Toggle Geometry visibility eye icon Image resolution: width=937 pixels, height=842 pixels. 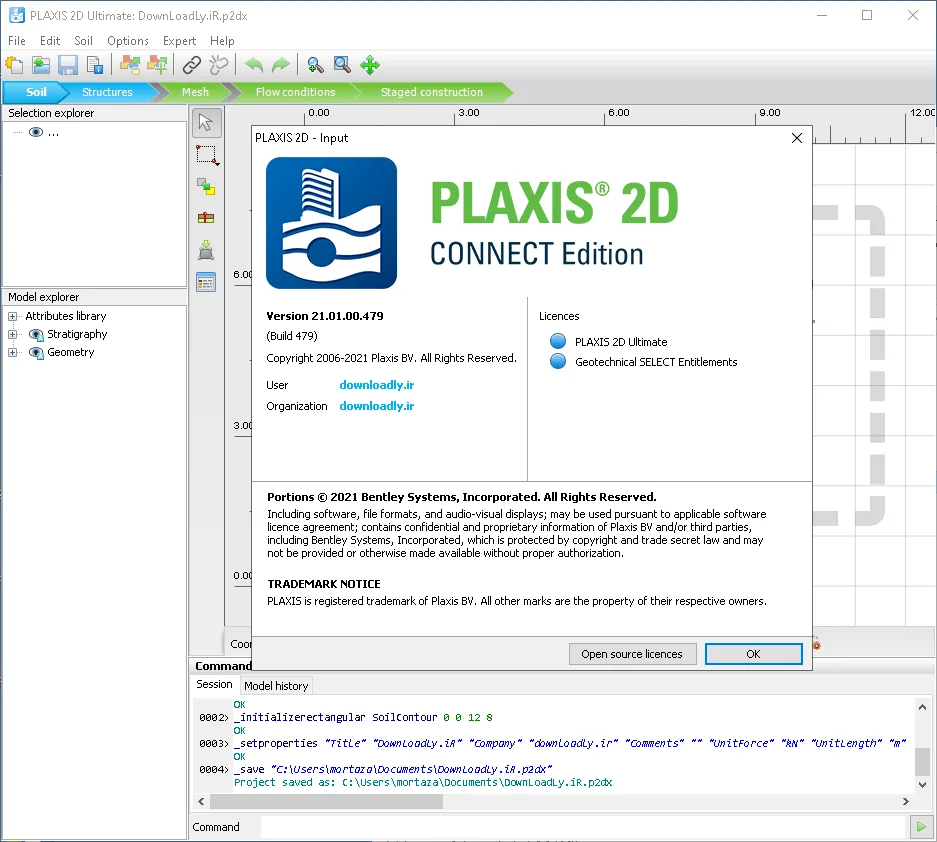click(36, 353)
